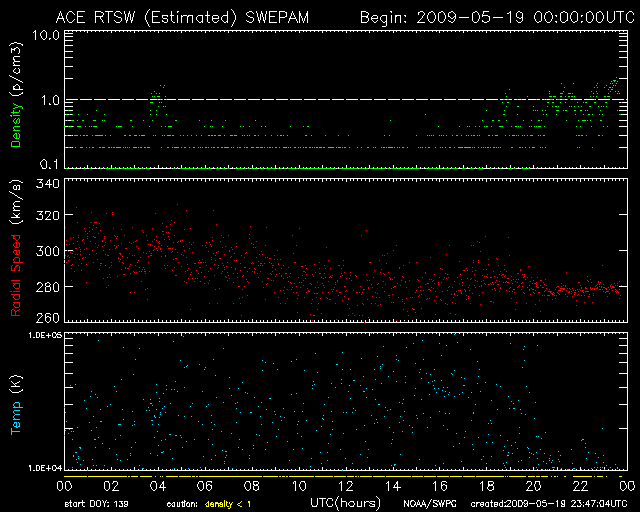Click the '260' speed axis tick label

point(47,318)
